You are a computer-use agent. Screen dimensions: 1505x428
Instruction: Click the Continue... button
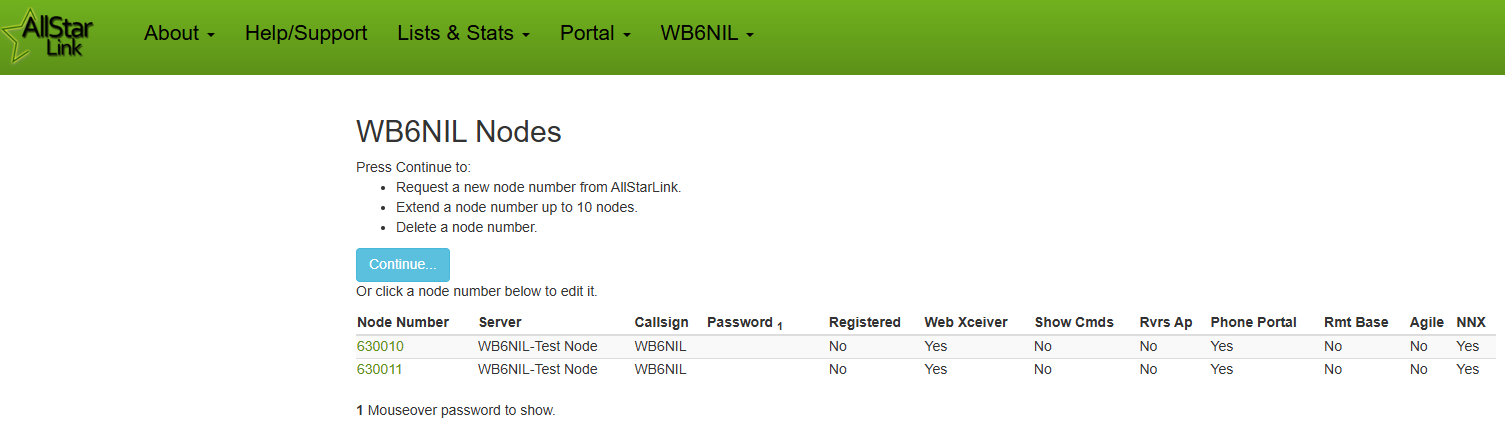[403, 265]
